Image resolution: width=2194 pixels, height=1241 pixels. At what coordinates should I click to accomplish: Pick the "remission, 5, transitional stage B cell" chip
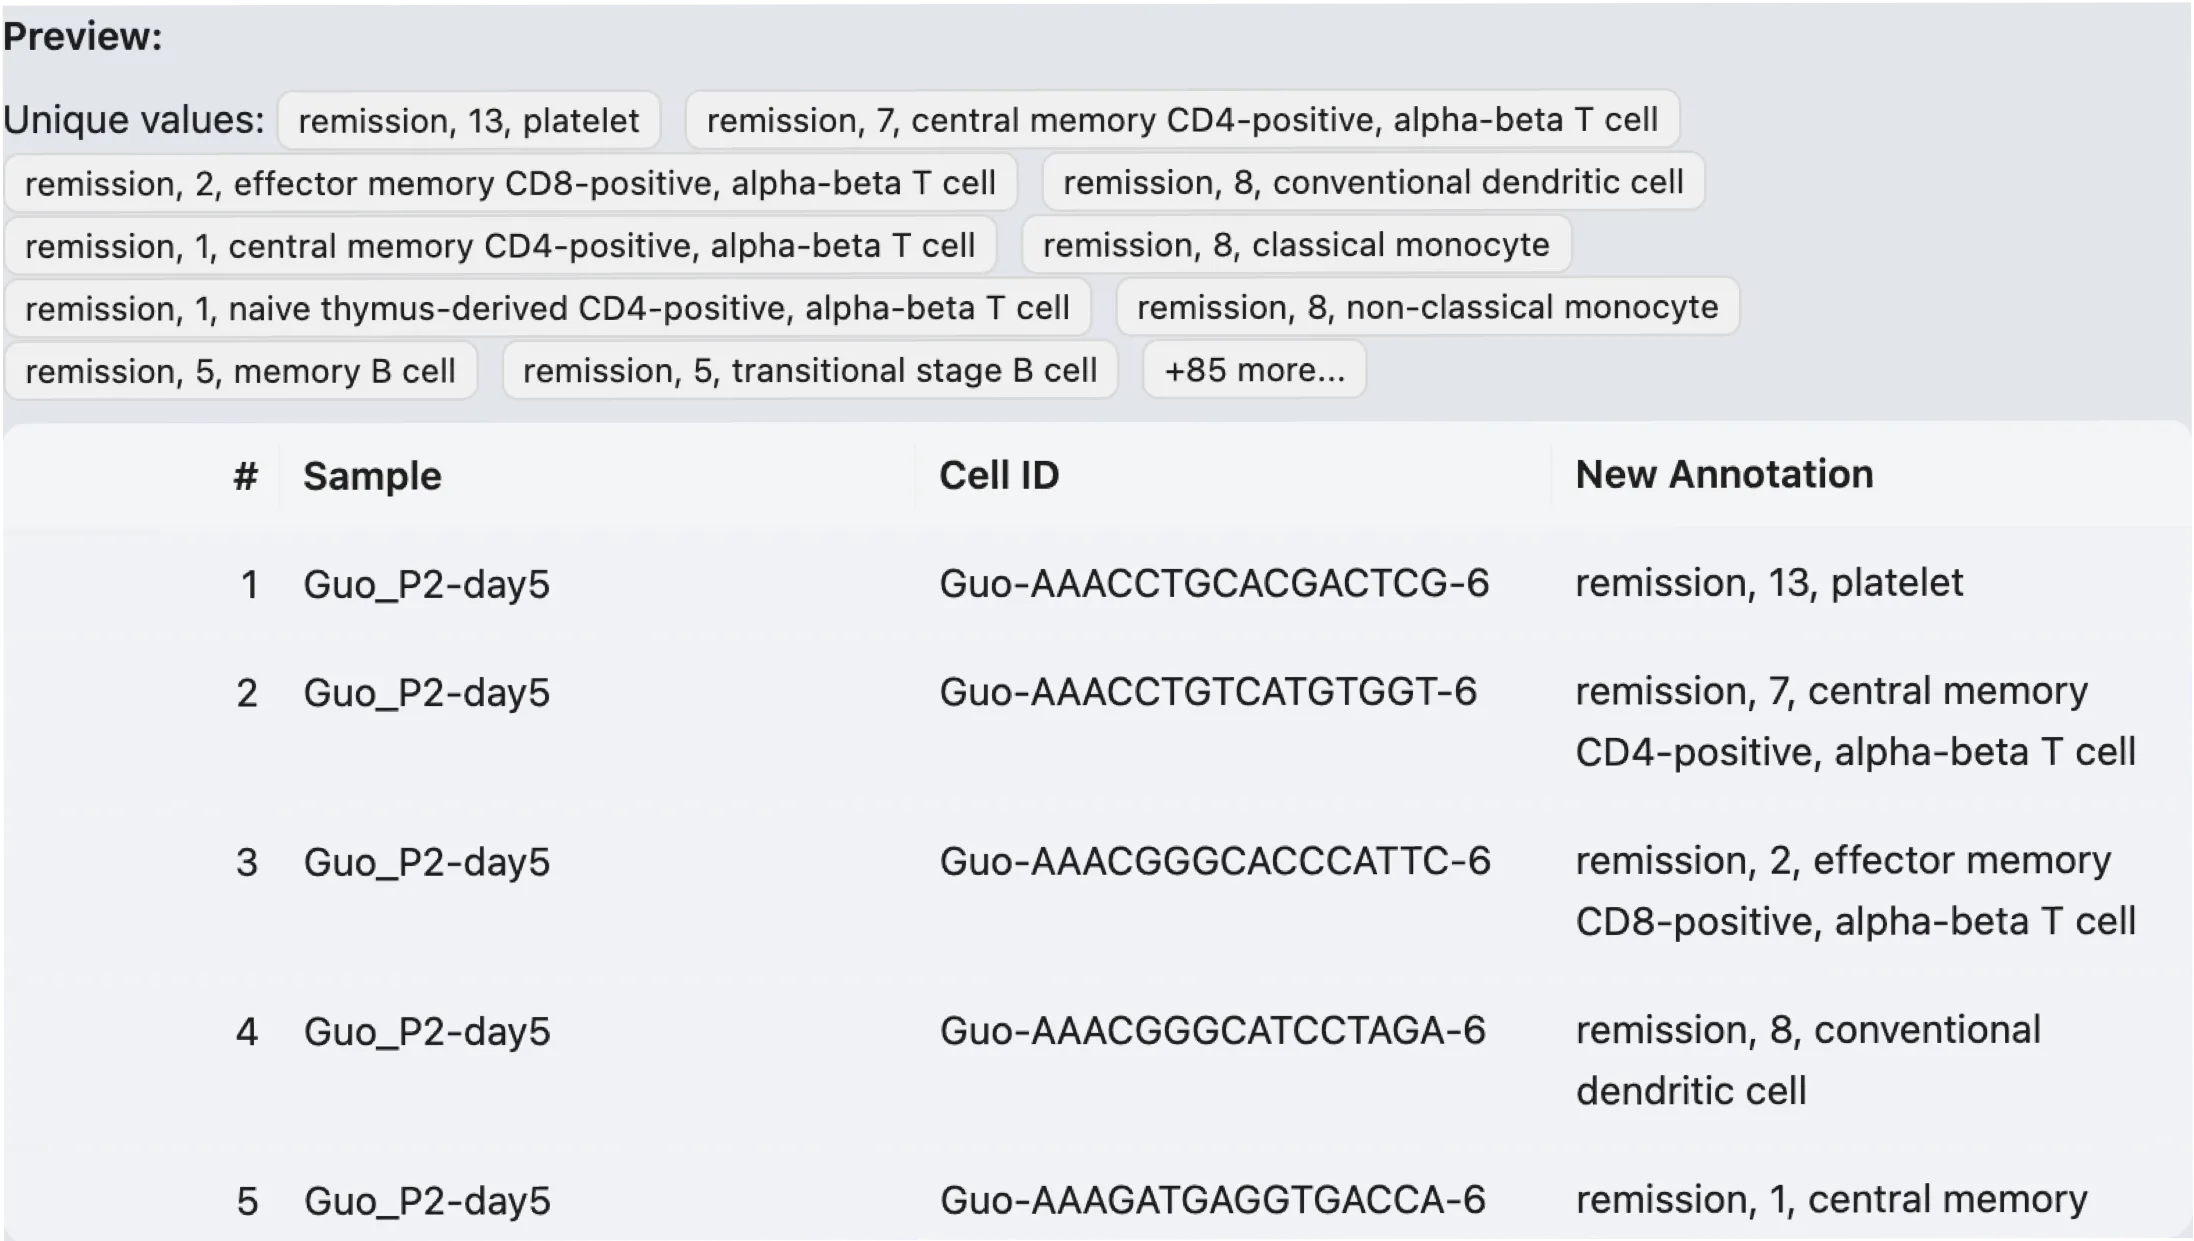(x=809, y=371)
